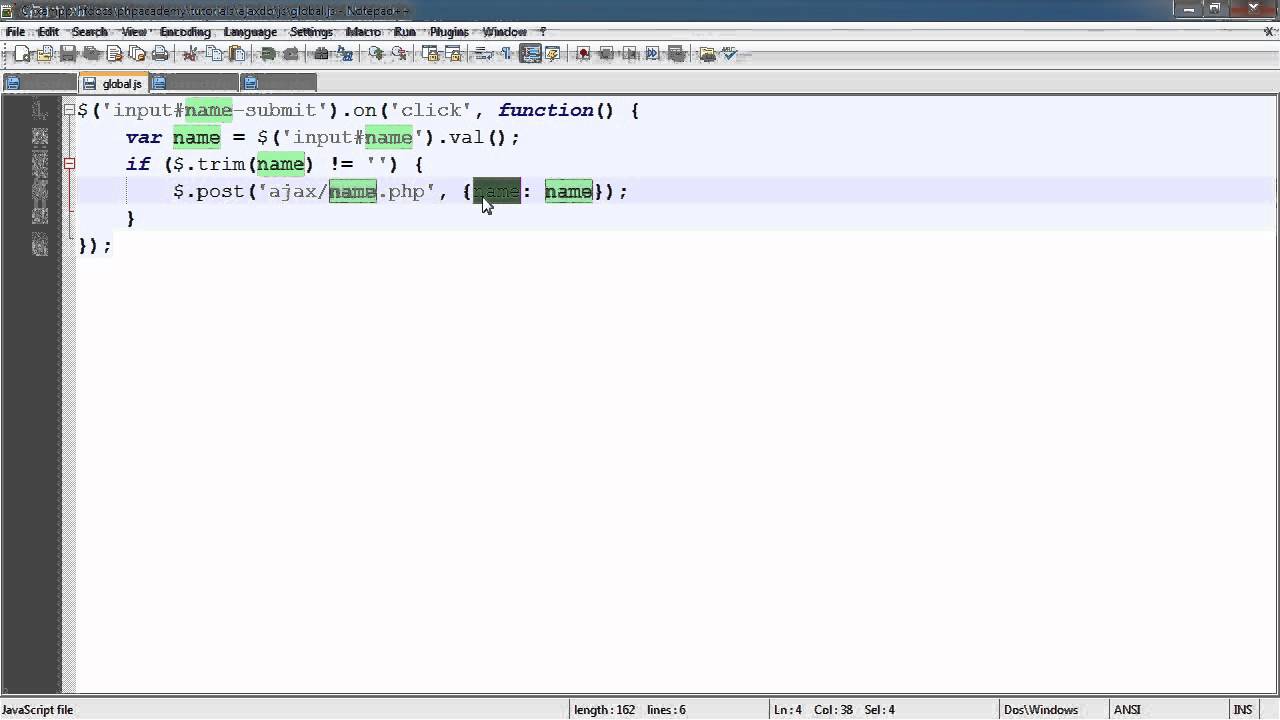Play back the recorded macro icon
Screen dimensions: 1280x720
[630, 54]
